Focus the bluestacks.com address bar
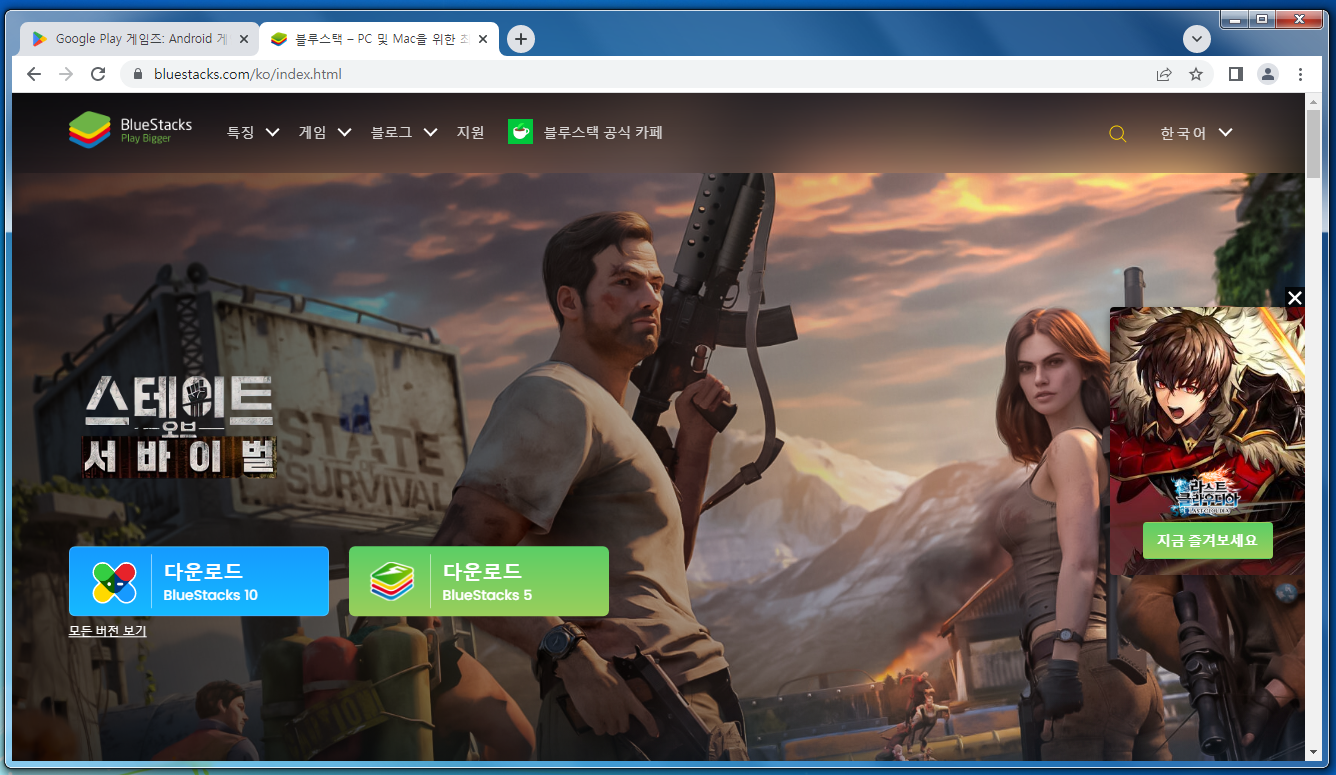This screenshot has height=775, width=1336. click(640, 74)
